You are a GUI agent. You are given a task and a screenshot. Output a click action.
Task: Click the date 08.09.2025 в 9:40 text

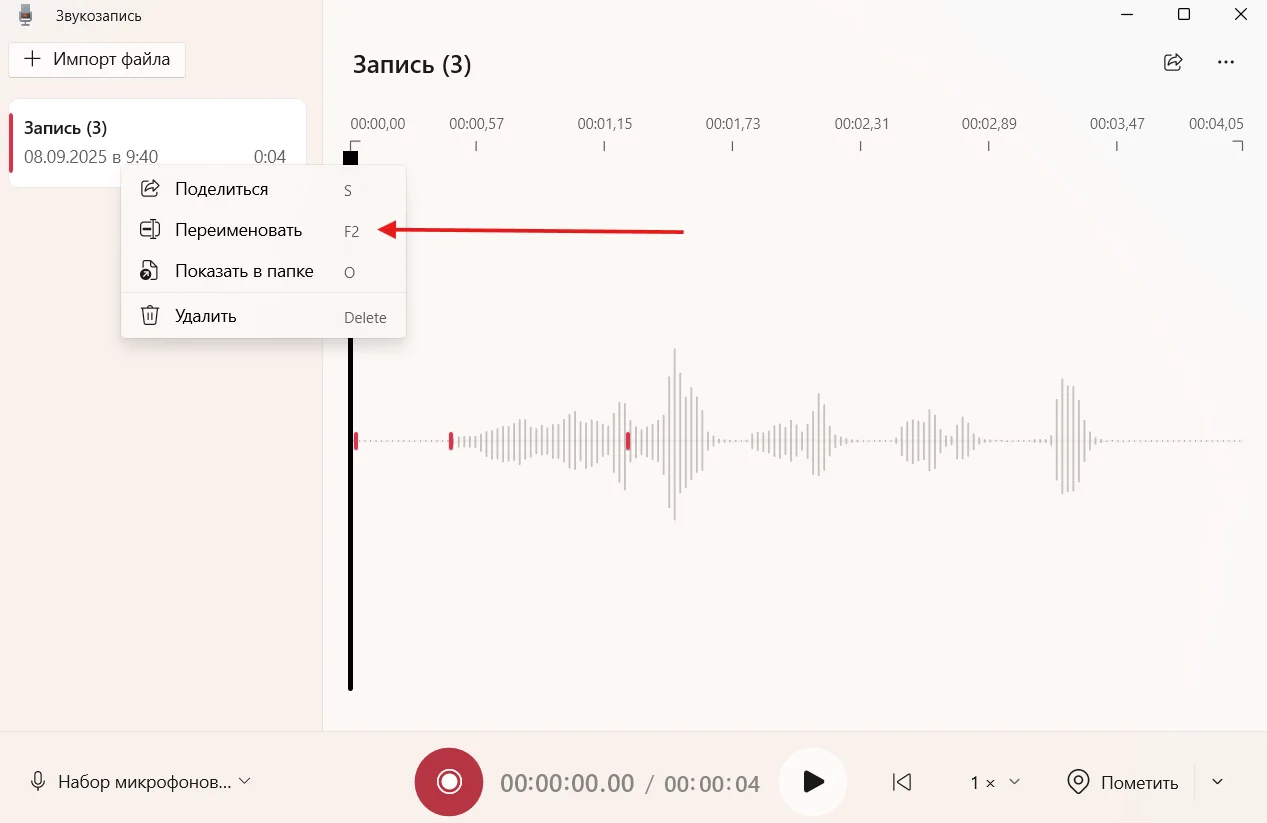tap(91, 157)
